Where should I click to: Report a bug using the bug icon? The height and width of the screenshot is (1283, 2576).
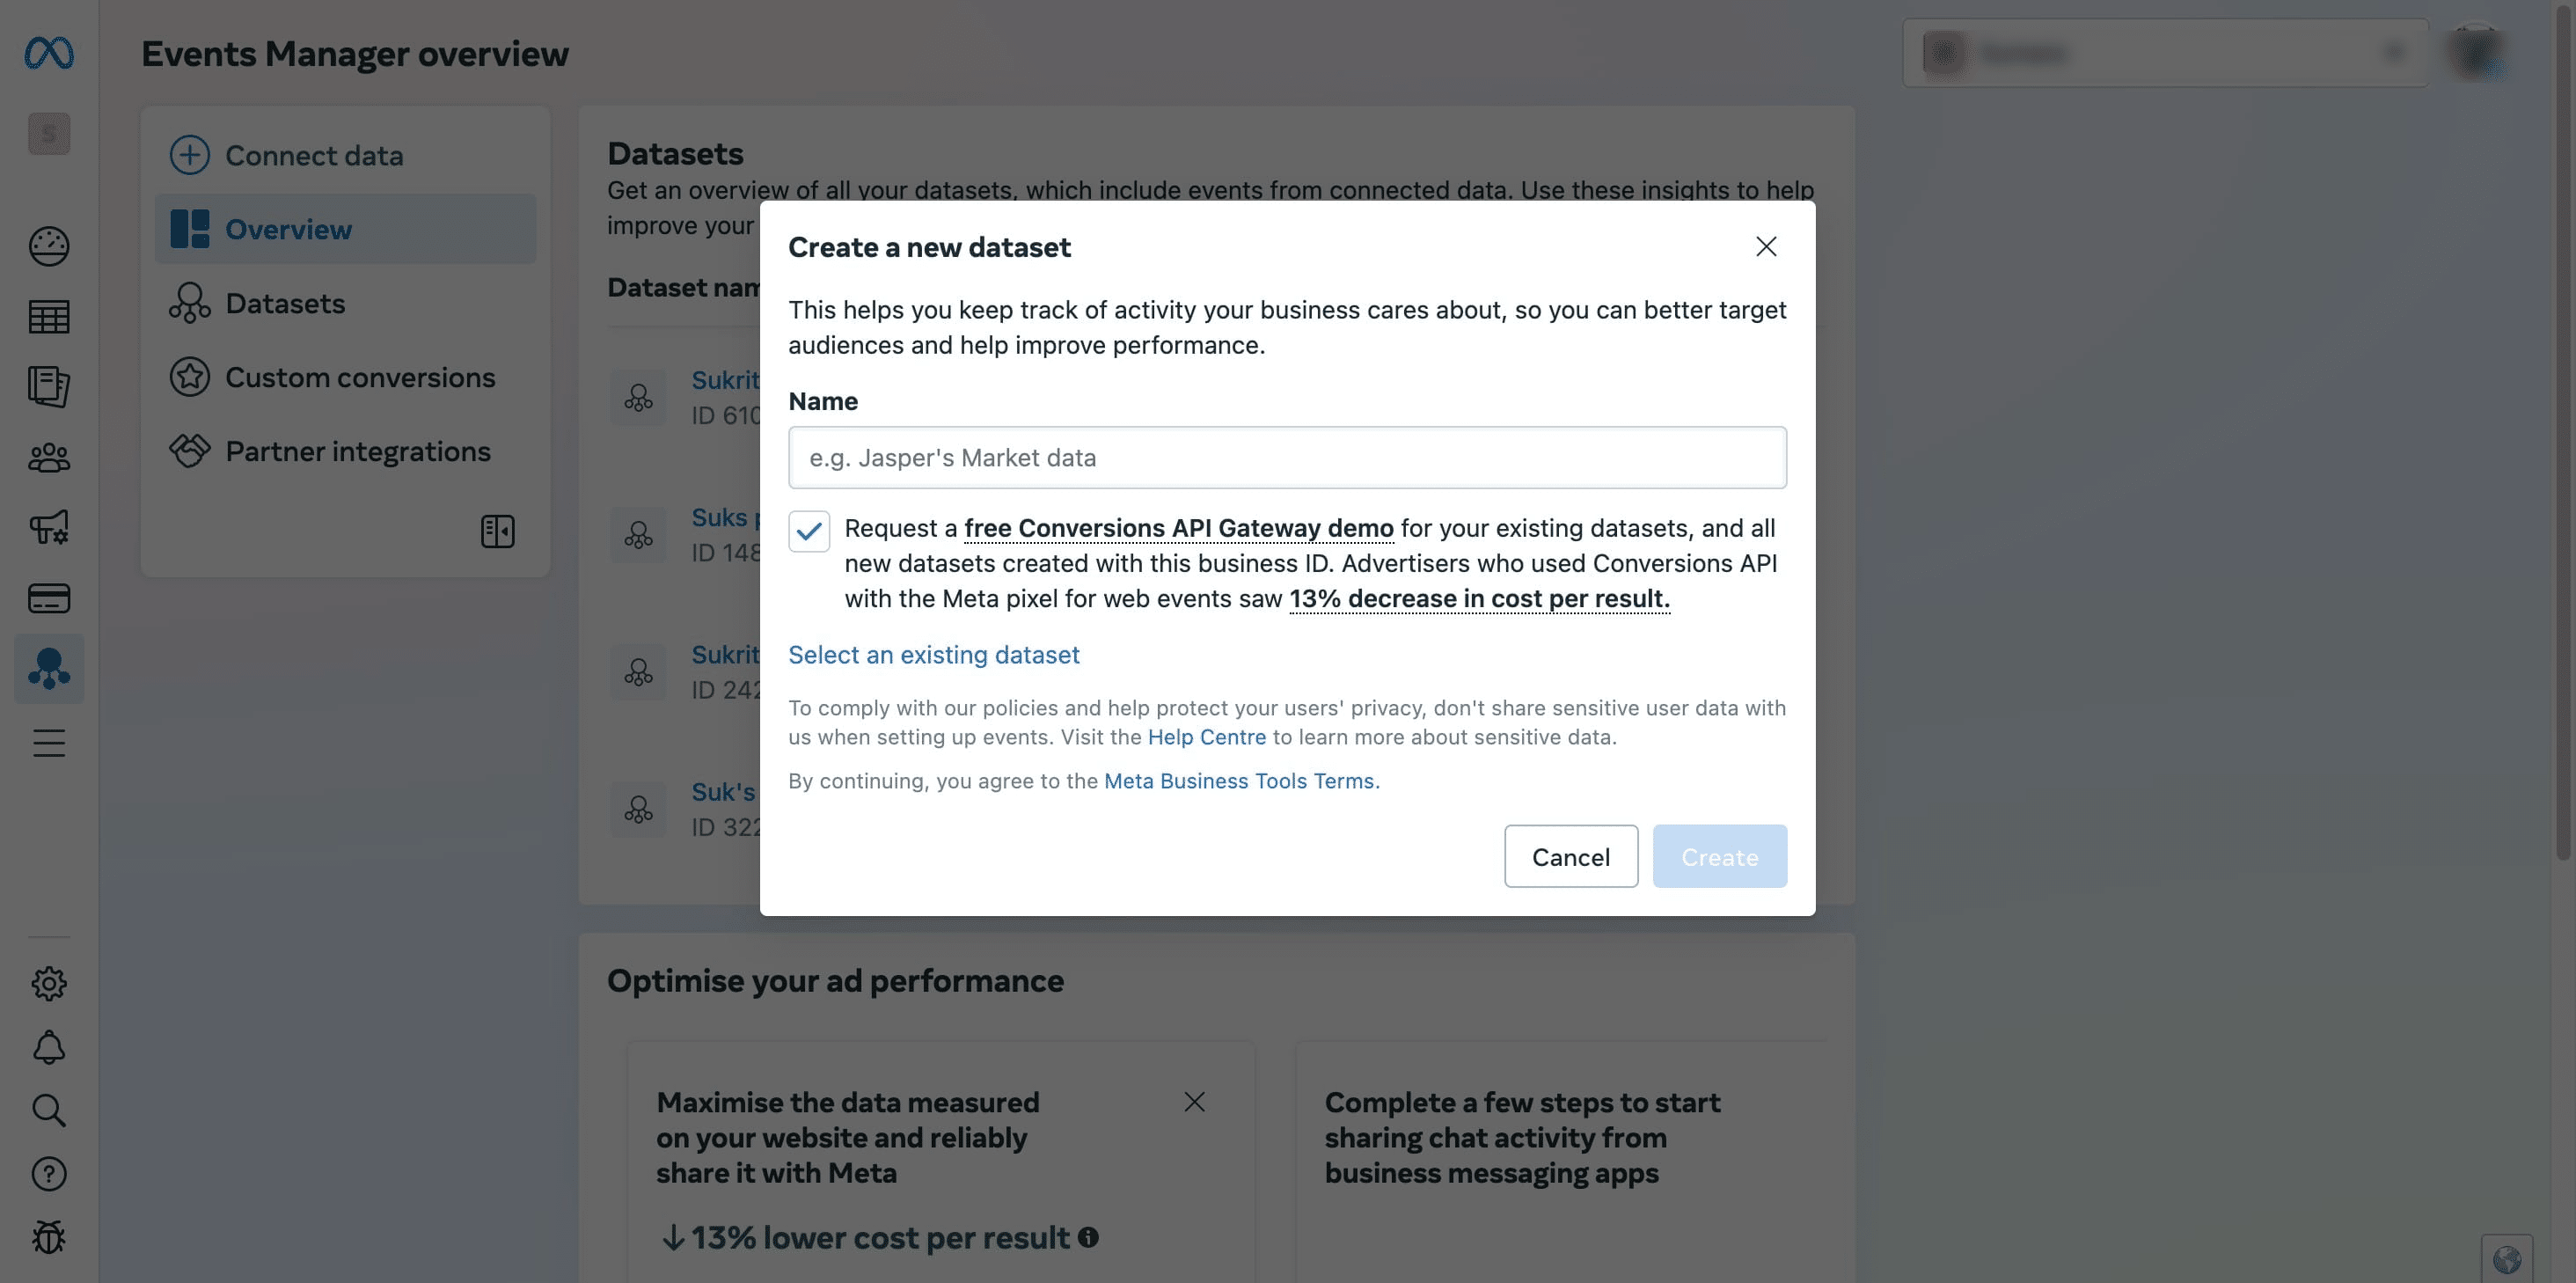click(x=48, y=1237)
